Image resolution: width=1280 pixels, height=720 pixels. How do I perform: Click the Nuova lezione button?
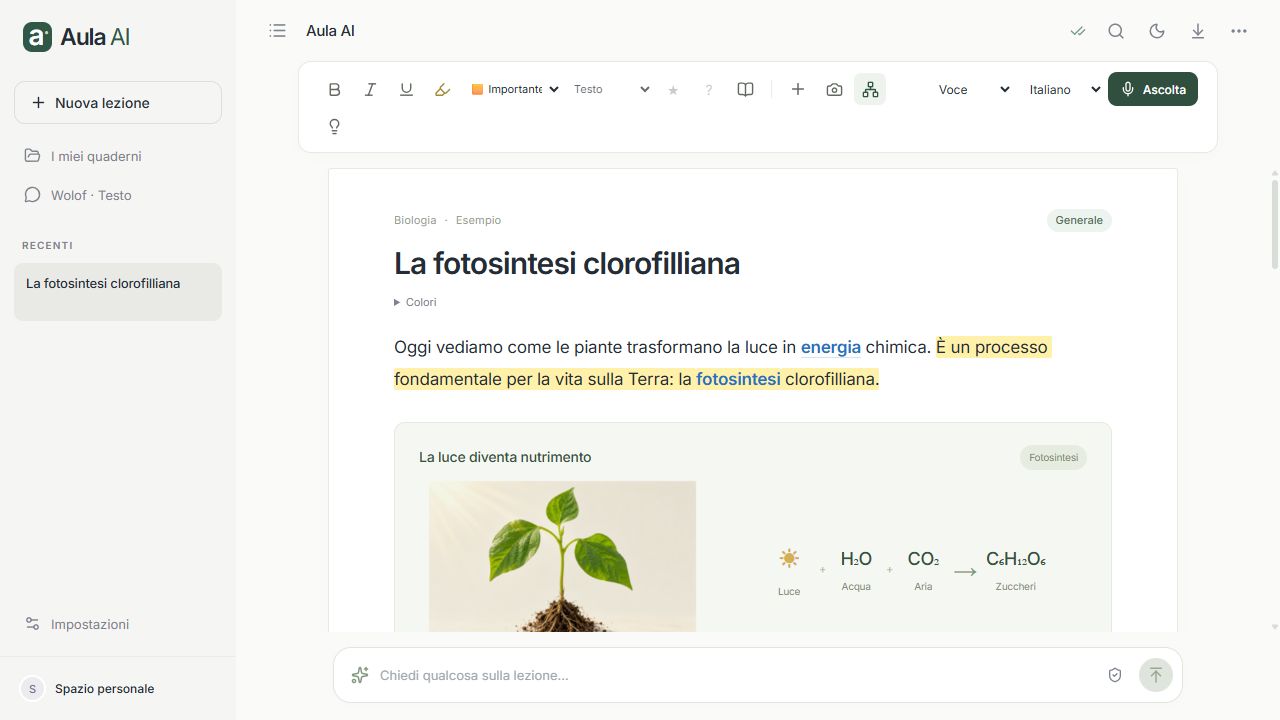tap(118, 103)
